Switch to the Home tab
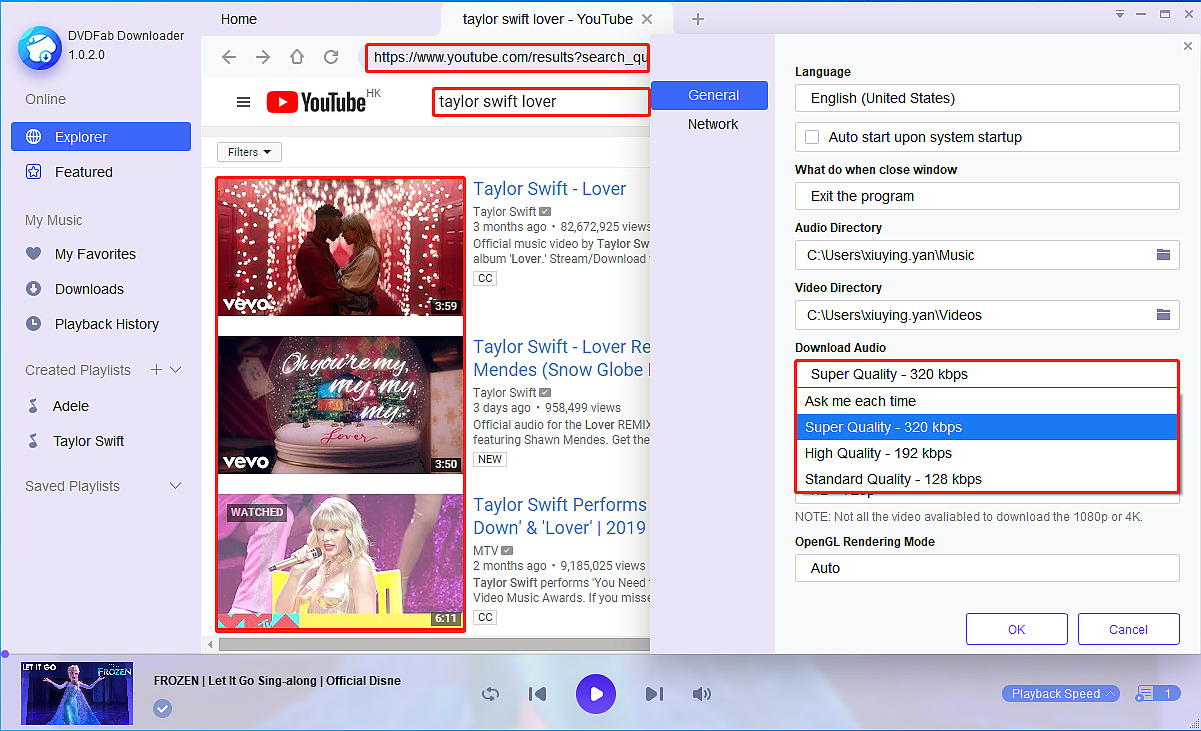 click(239, 19)
